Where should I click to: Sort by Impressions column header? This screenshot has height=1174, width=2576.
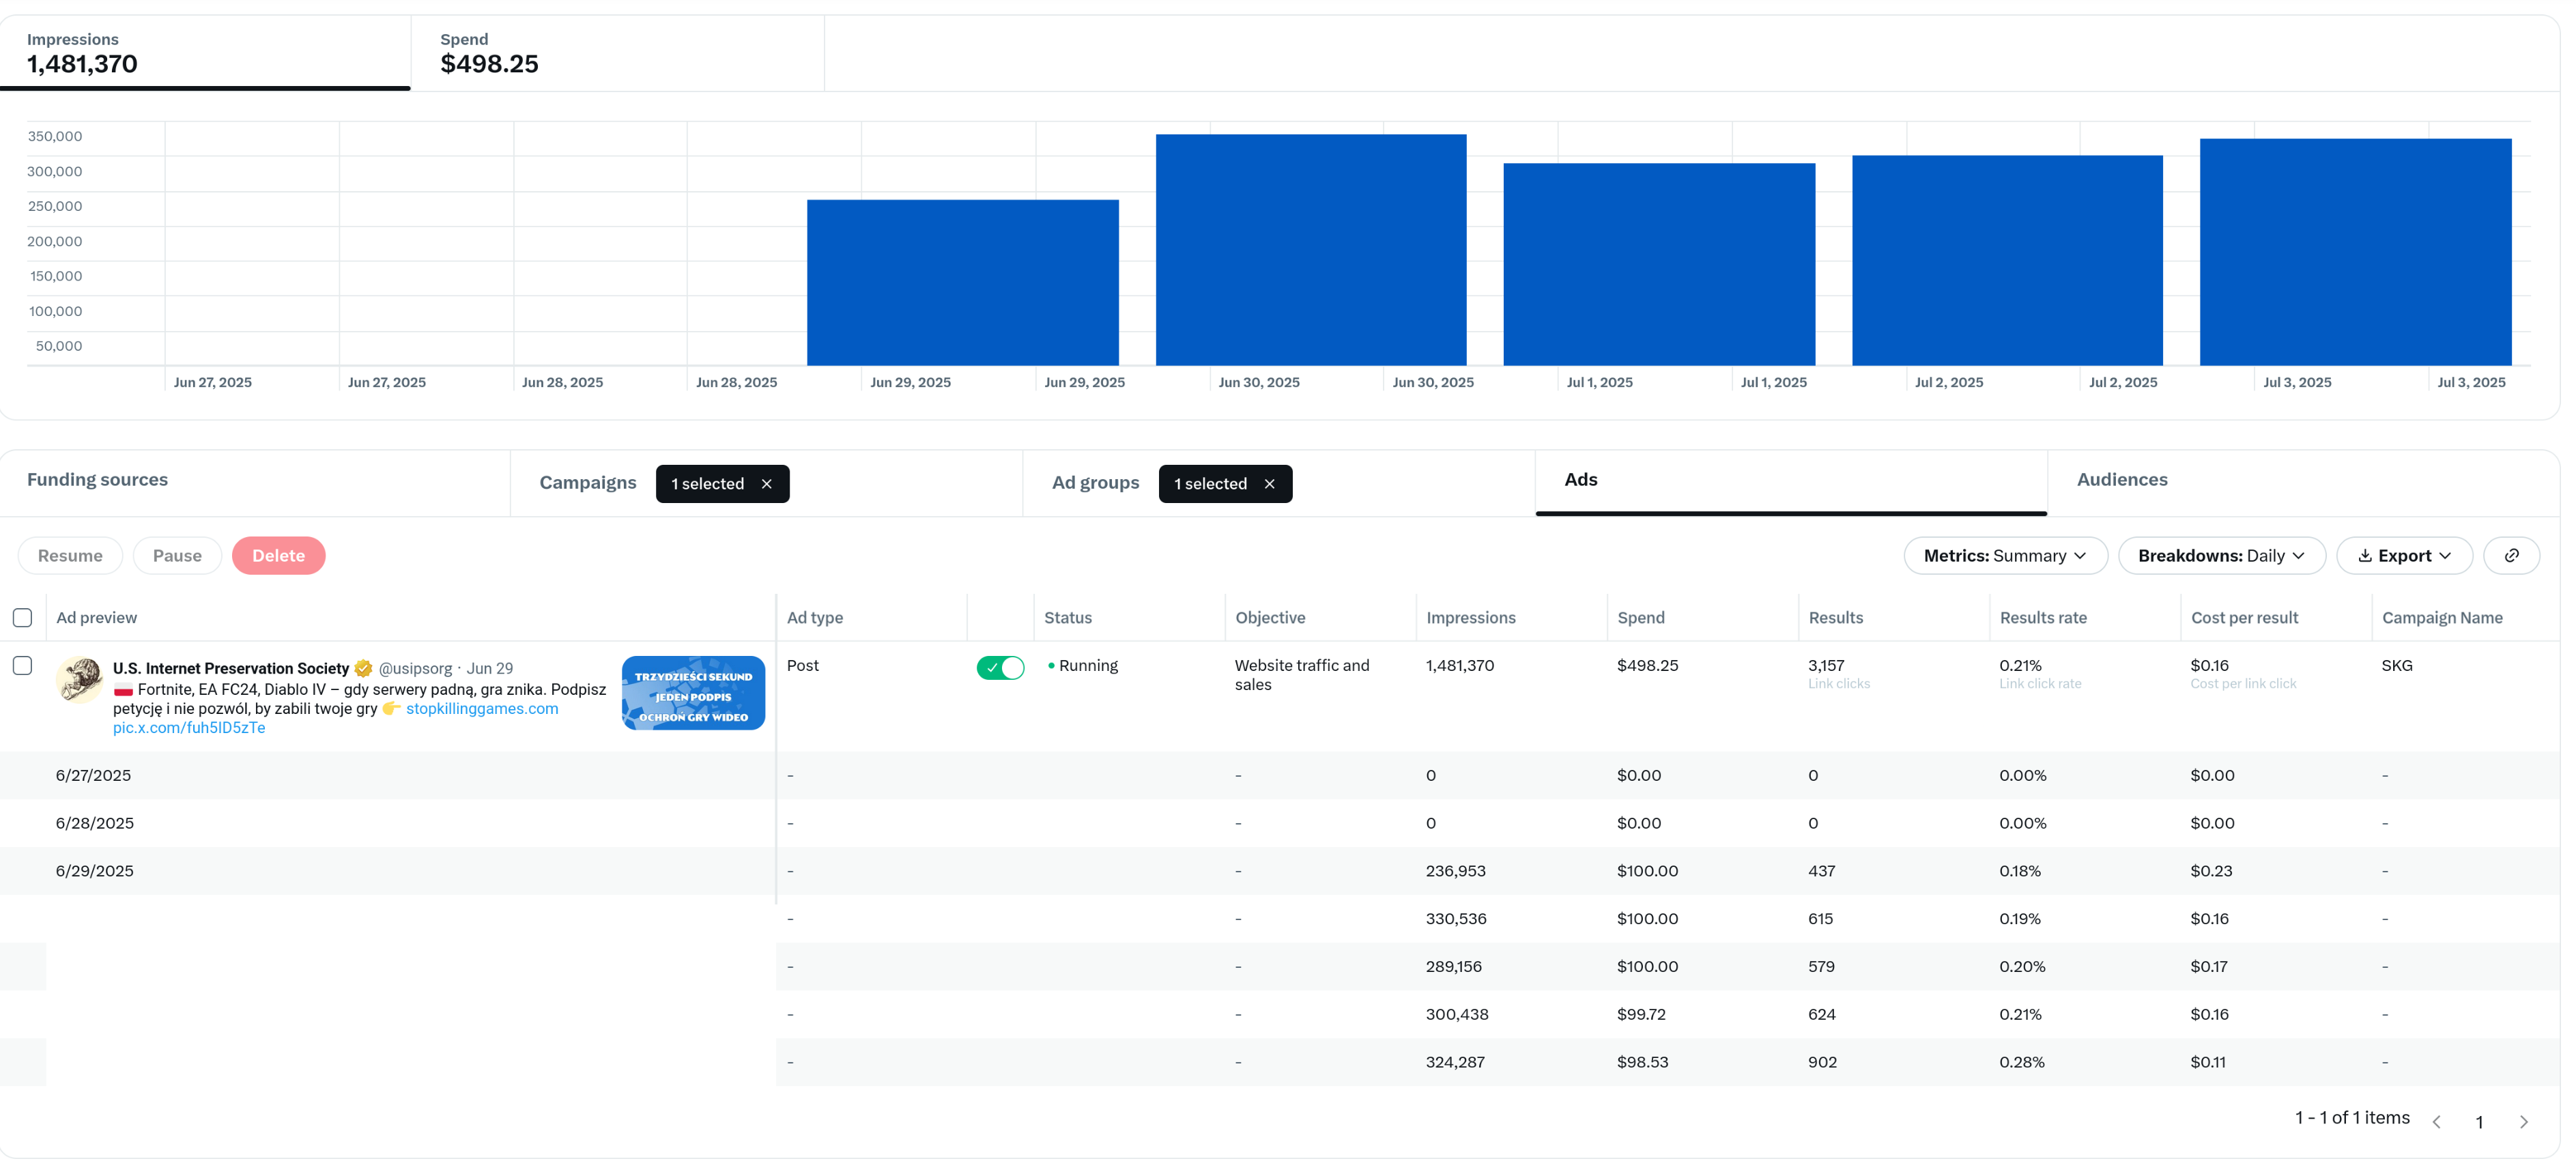1470,618
